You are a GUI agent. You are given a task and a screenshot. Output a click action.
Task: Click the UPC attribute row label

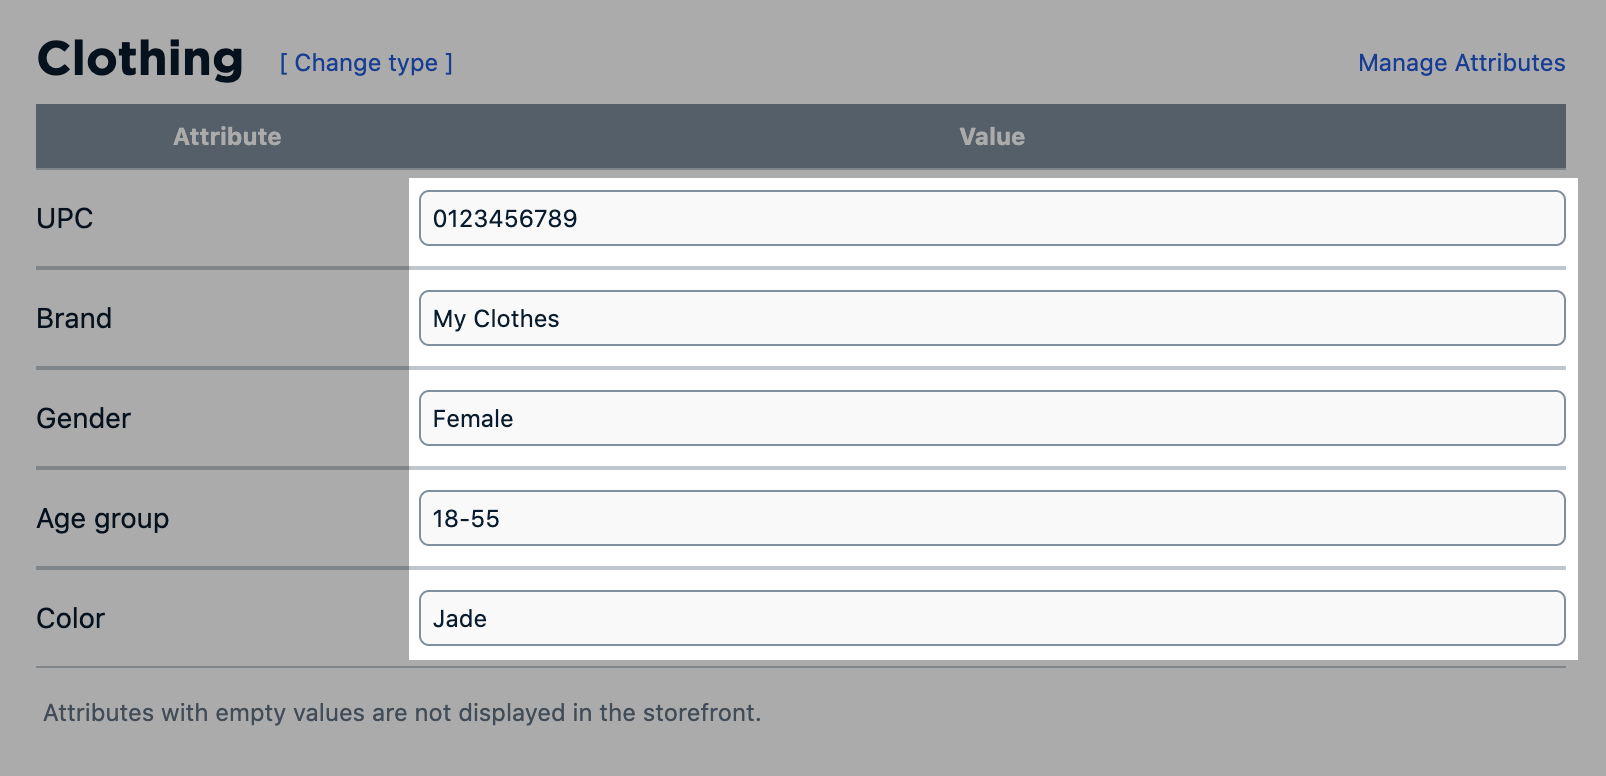pos(64,218)
